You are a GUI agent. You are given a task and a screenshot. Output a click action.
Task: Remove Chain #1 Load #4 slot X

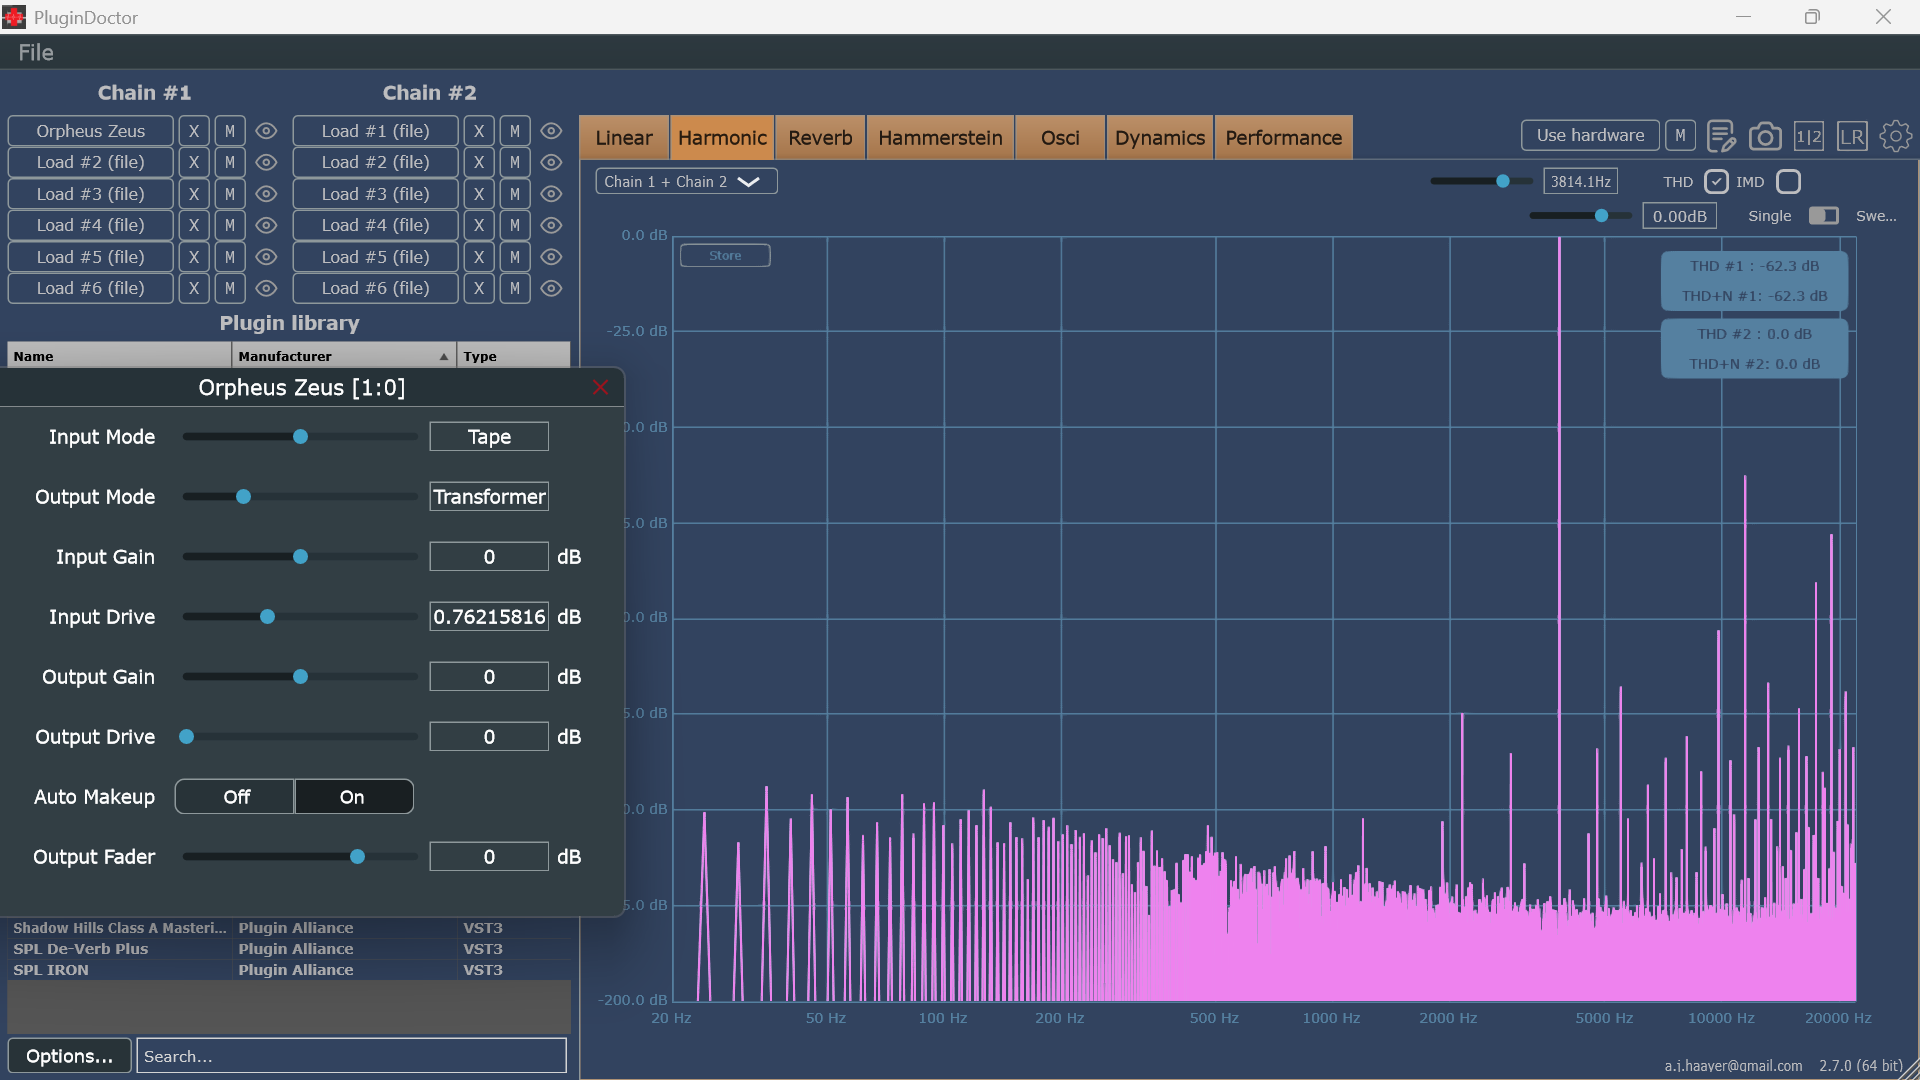(x=194, y=225)
